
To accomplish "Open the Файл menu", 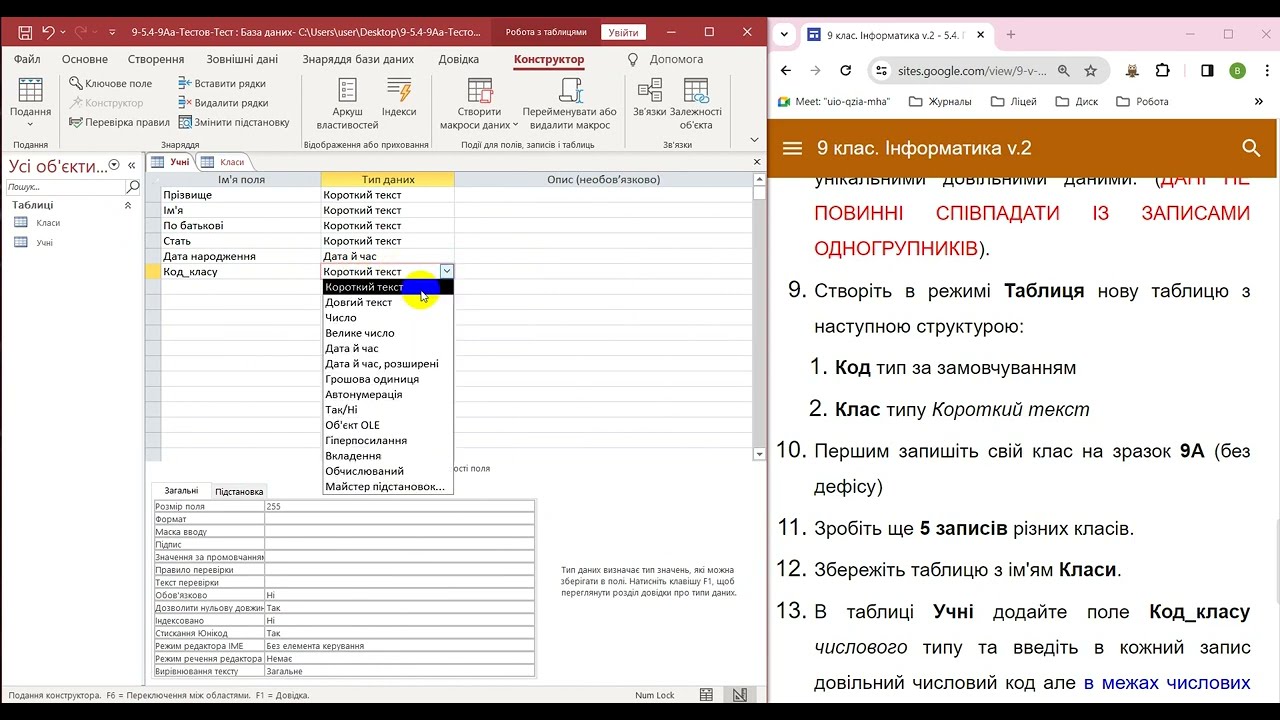I will [x=27, y=59].
